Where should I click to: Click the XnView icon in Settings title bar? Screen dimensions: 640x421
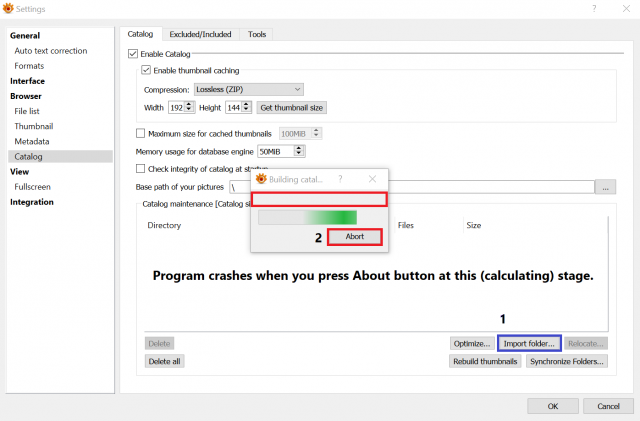pos(8,9)
